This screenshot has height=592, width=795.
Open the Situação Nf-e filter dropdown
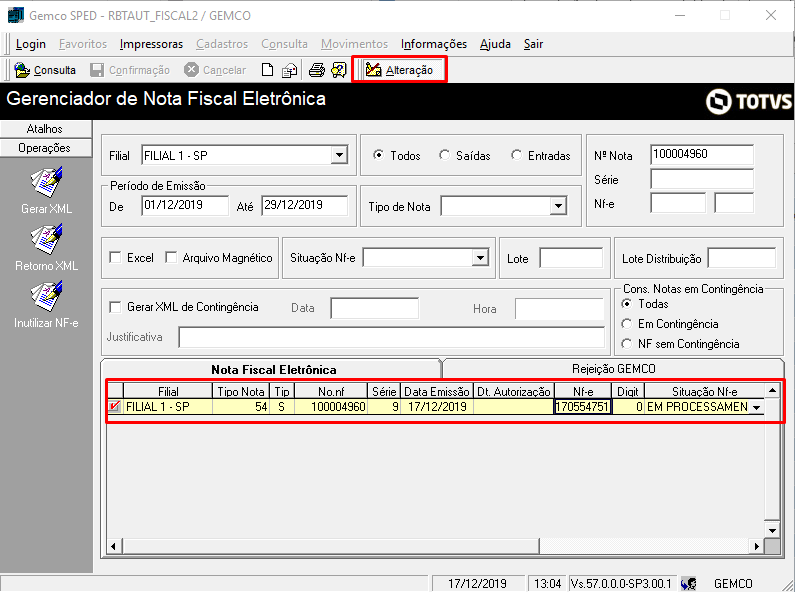480,257
